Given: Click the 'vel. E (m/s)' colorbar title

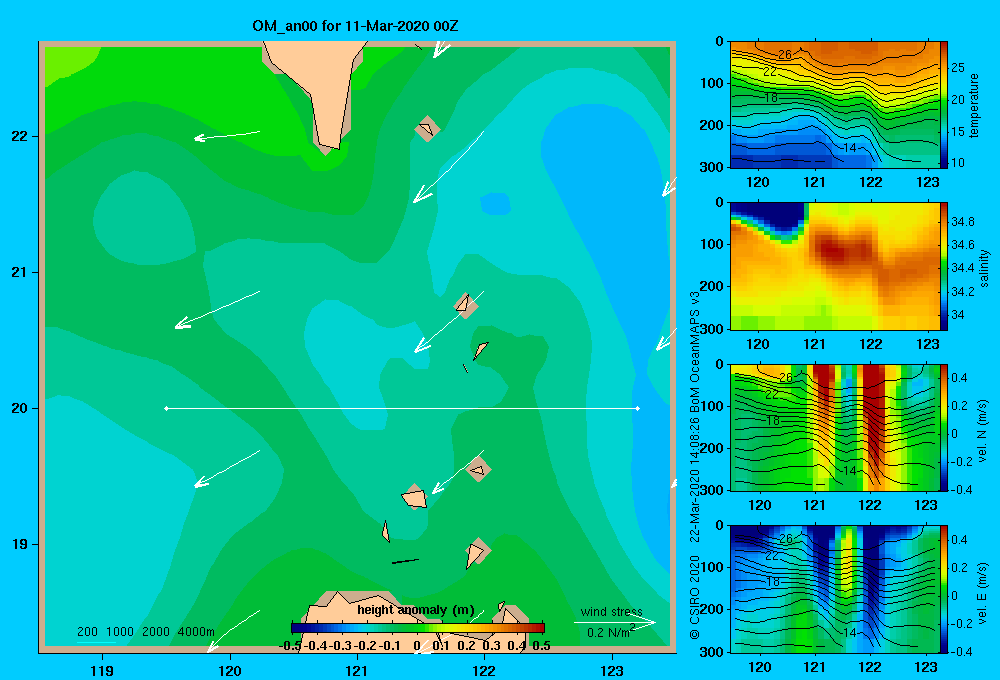Looking at the screenshot, I should point(982,593).
